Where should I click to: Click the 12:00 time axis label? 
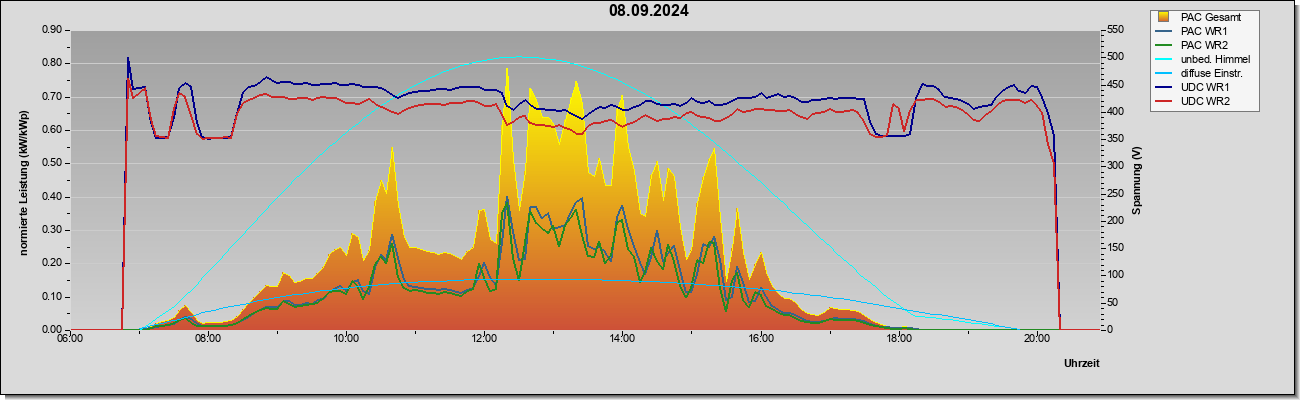tap(484, 338)
